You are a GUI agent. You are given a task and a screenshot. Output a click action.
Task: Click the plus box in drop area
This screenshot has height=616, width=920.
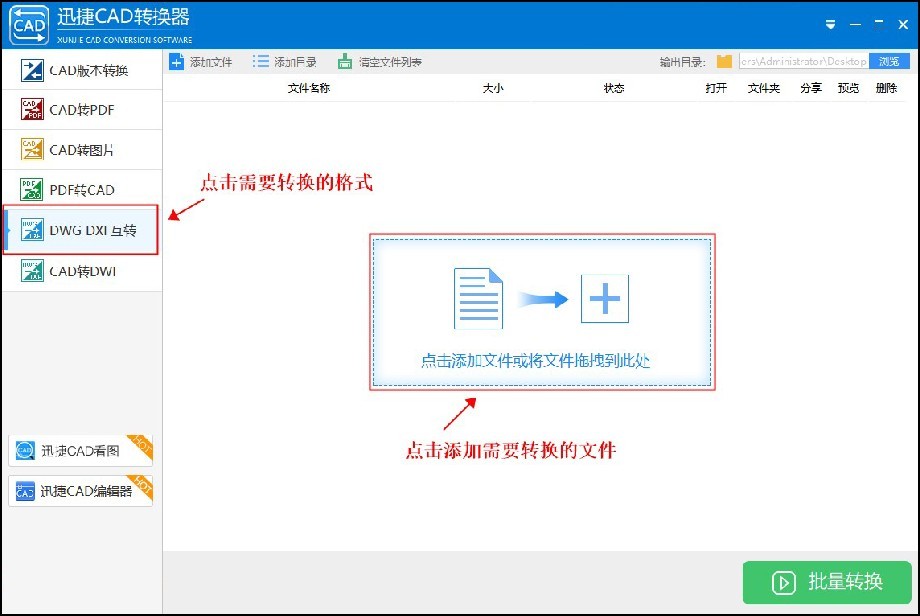point(605,299)
